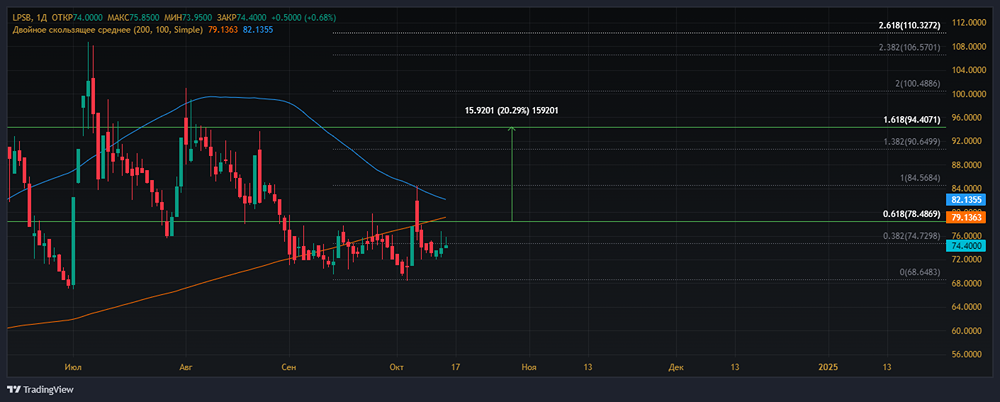Select Fibonacci level label 1(84.5684)

pyautogui.click(x=920, y=177)
